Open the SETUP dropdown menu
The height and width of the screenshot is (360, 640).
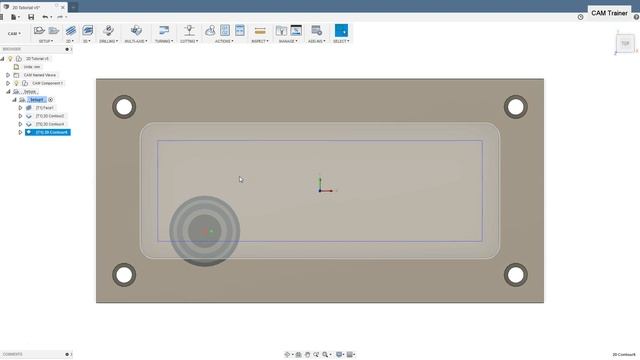click(x=45, y=41)
